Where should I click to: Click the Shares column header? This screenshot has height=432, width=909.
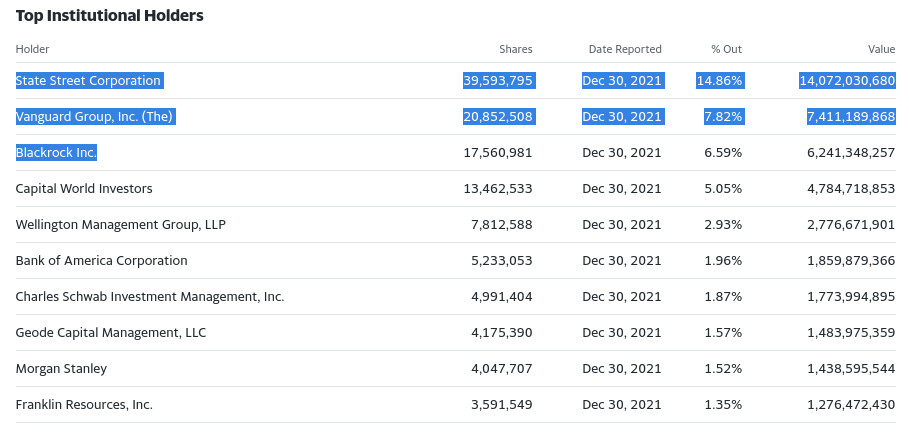pyautogui.click(x=516, y=49)
